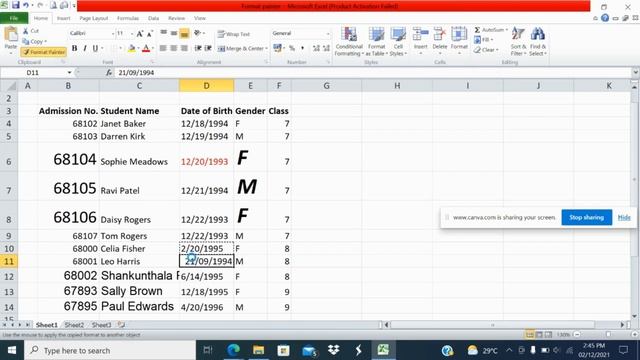This screenshot has width=640, height=360.
Task: Activate the Format Painter button
Action: tap(44, 52)
